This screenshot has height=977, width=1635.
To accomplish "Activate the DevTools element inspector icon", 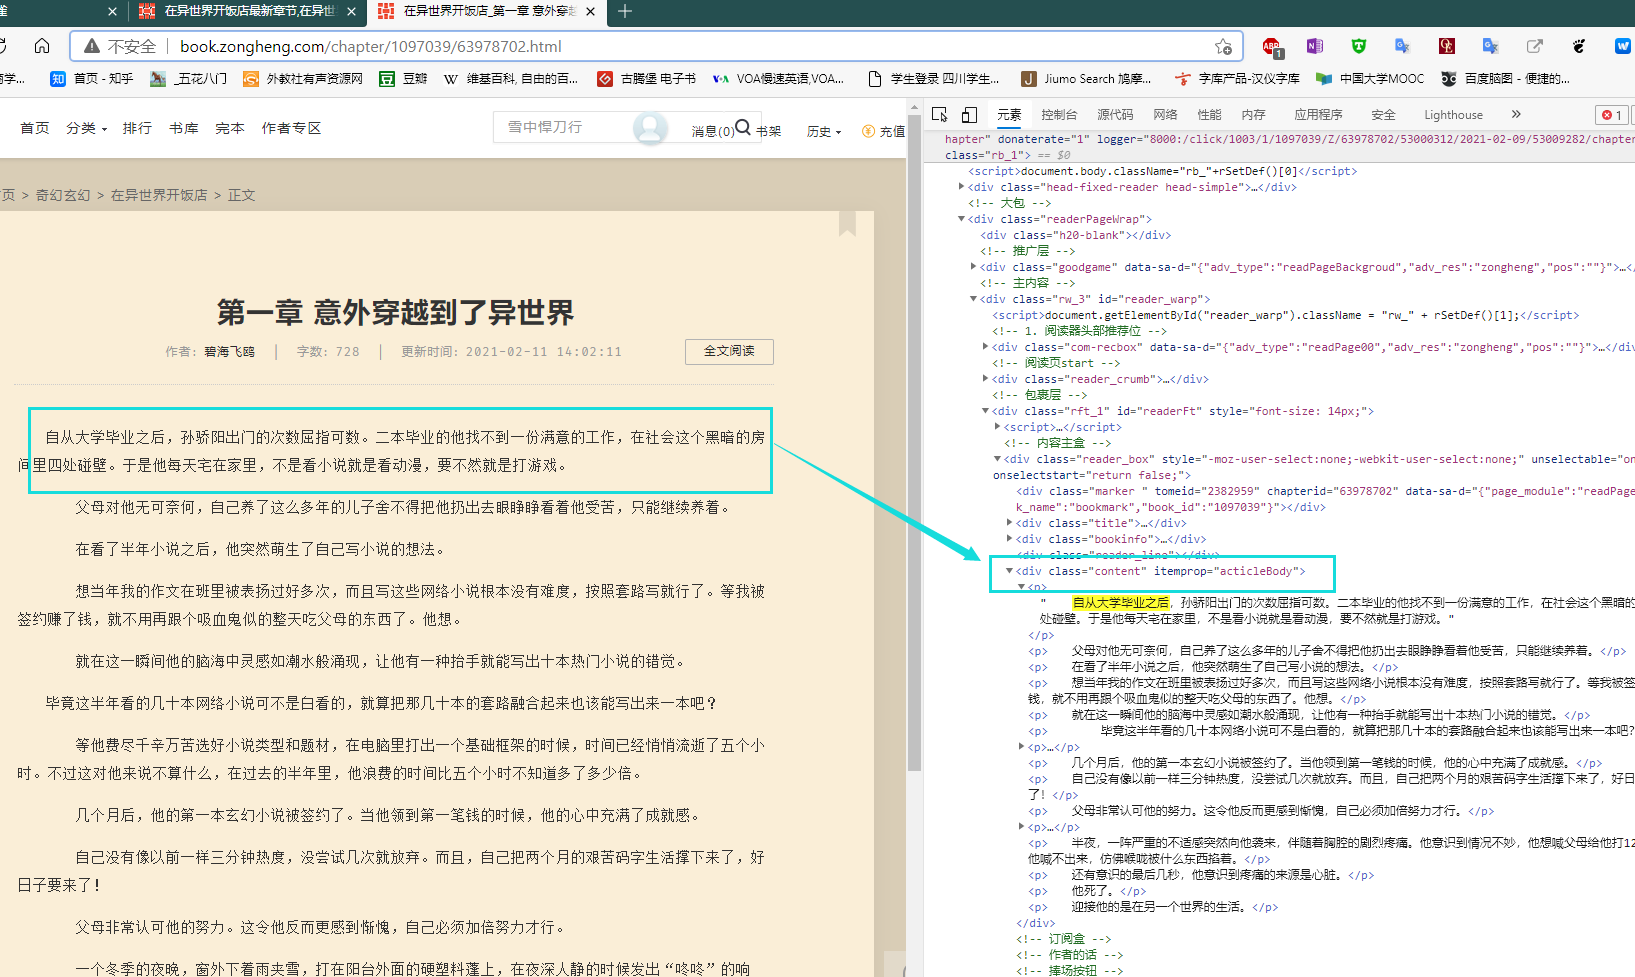I will pos(939,114).
